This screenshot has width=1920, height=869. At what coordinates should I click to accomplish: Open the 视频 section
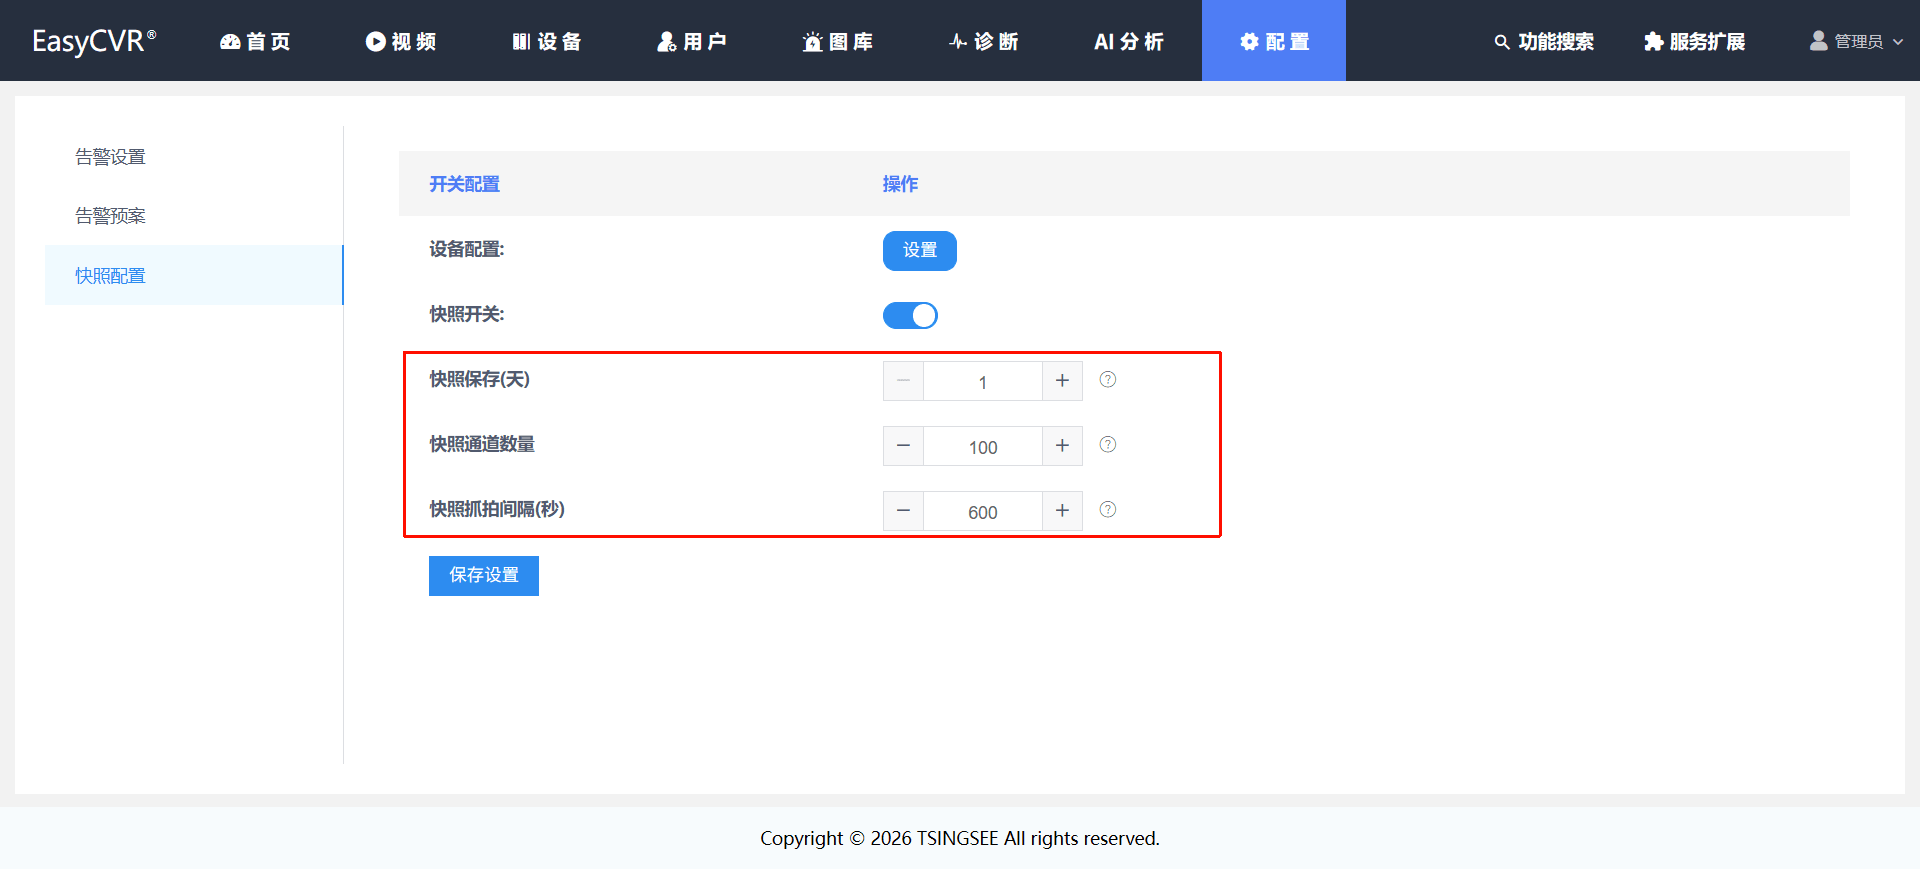tap(401, 41)
